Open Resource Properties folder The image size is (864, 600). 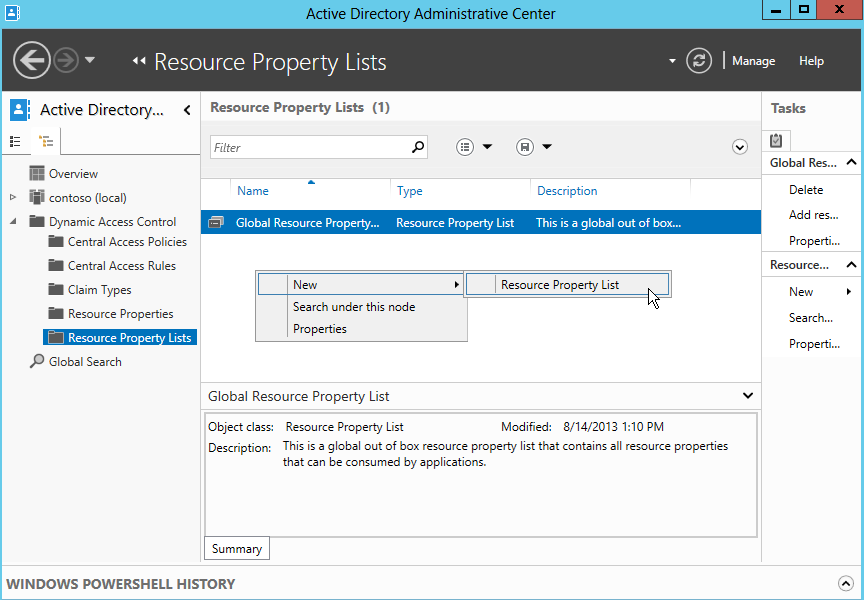[x=121, y=313]
